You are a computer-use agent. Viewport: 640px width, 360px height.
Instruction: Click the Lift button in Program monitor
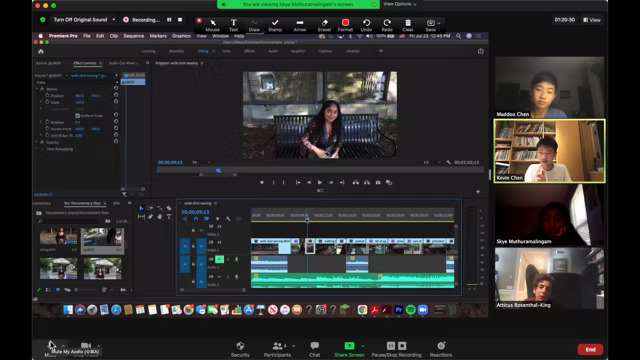click(x=356, y=182)
